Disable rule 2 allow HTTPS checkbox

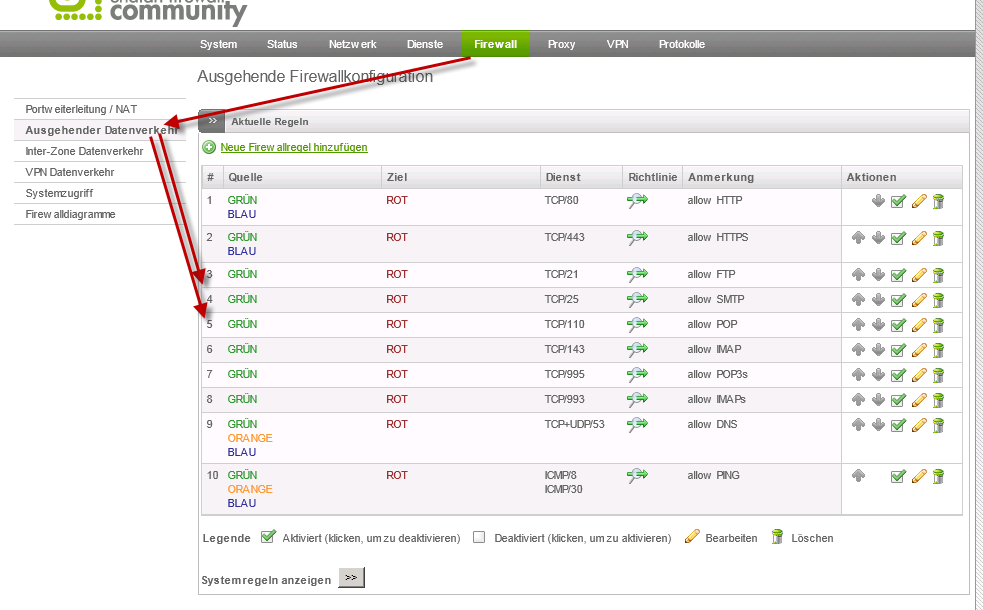click(898, 238)
